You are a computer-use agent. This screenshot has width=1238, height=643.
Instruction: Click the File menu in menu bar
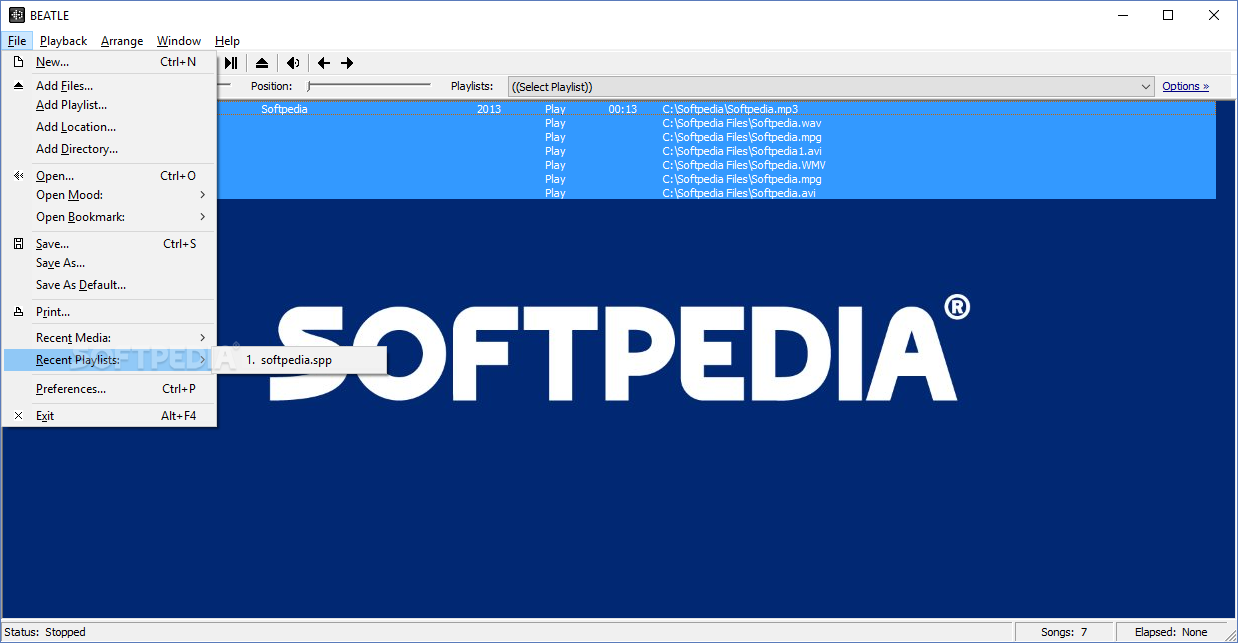click(x=17, y=41)
